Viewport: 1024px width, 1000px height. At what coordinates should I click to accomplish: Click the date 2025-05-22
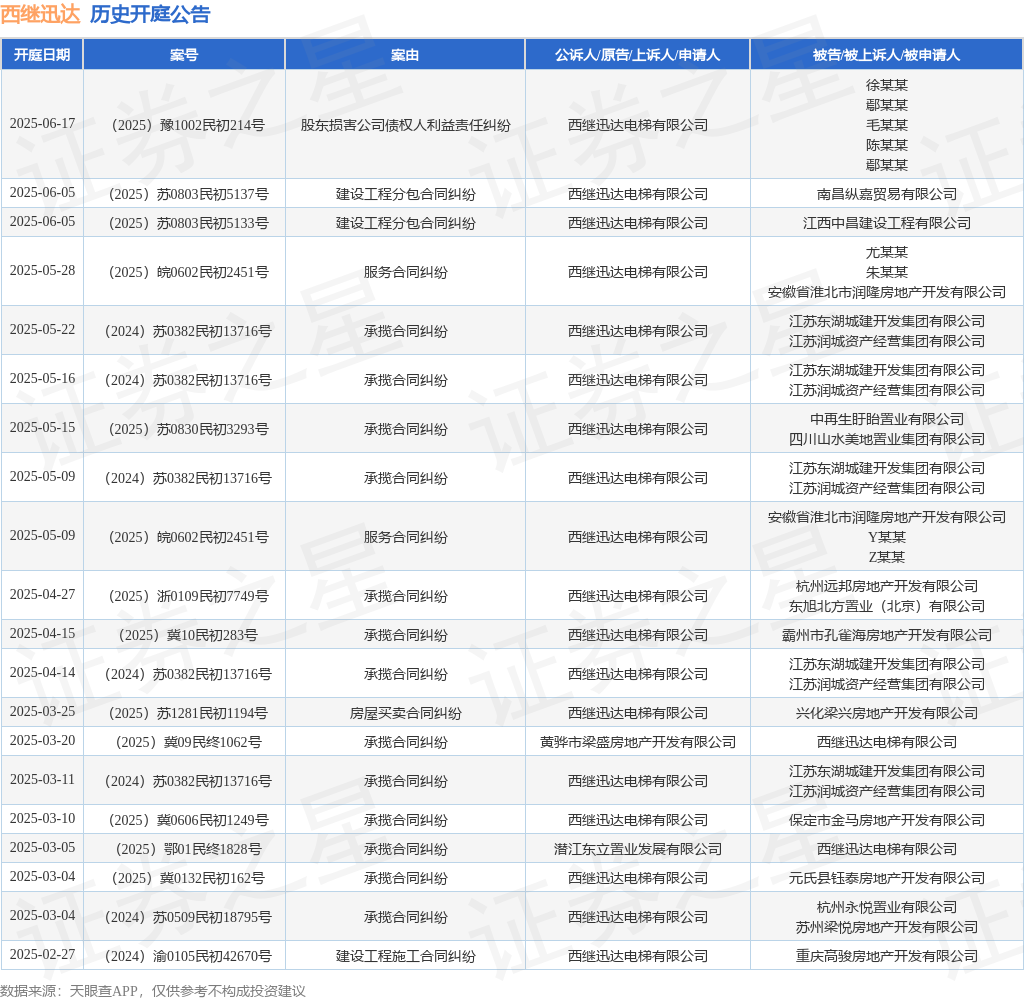point(42,329)
